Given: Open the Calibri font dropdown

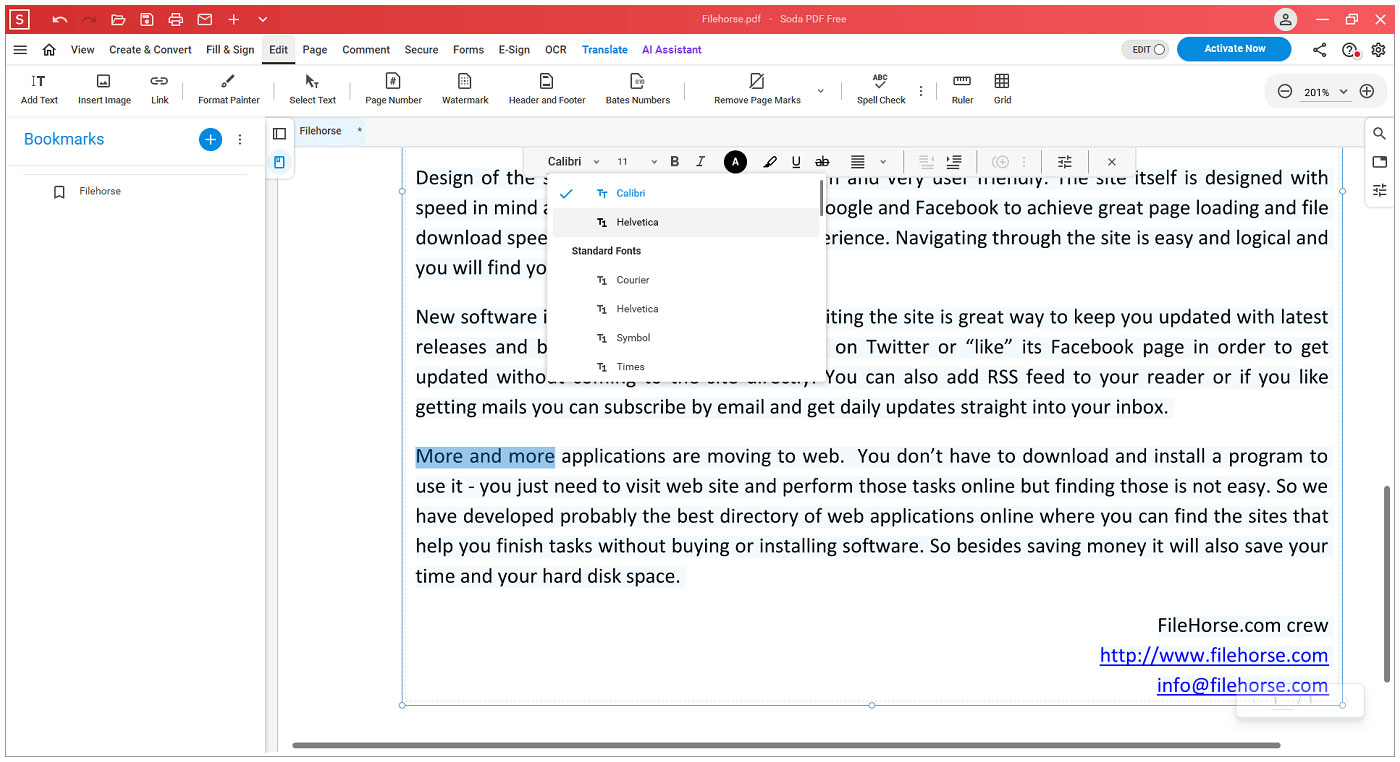Looking at the screenshot, I should (574, 162).
